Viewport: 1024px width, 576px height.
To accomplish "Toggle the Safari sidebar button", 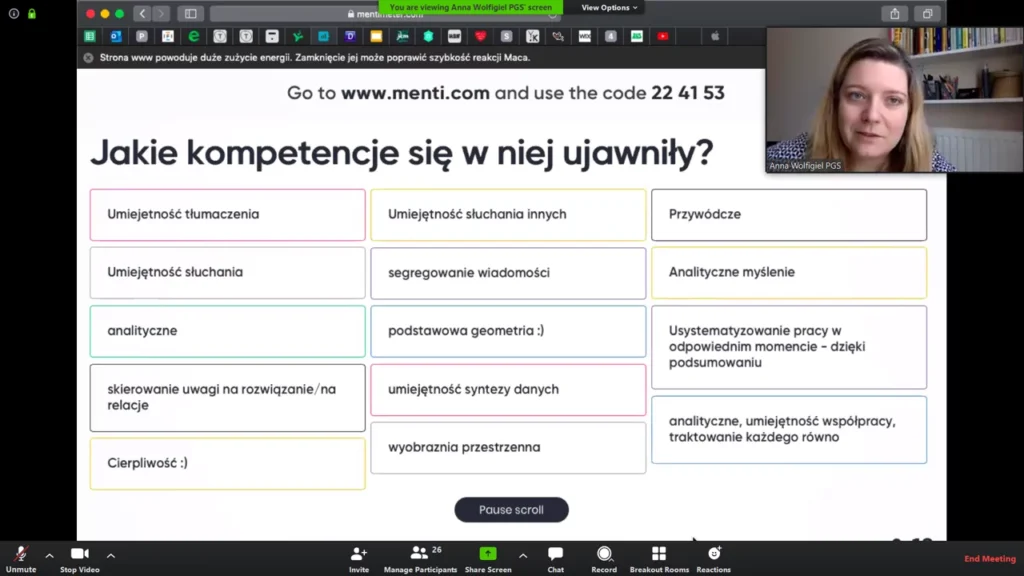I will (190, 14).
